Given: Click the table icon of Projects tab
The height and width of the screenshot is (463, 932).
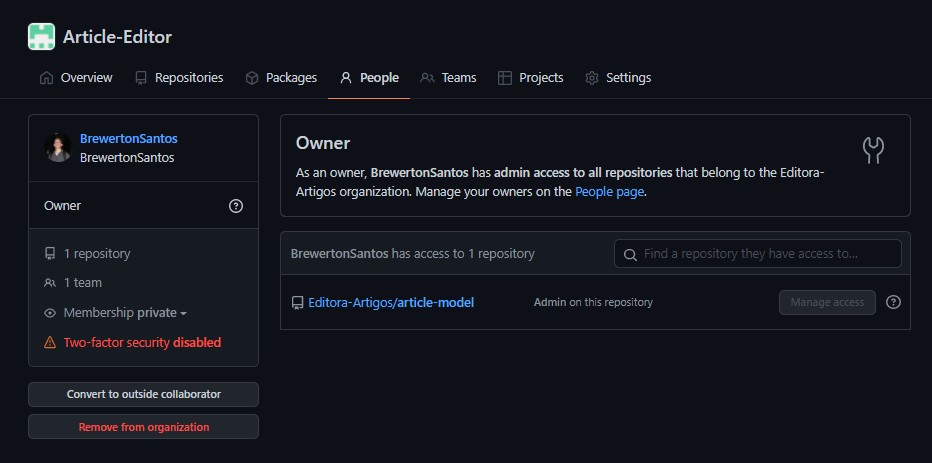Looking at the screenshot, I should [505, 78].
